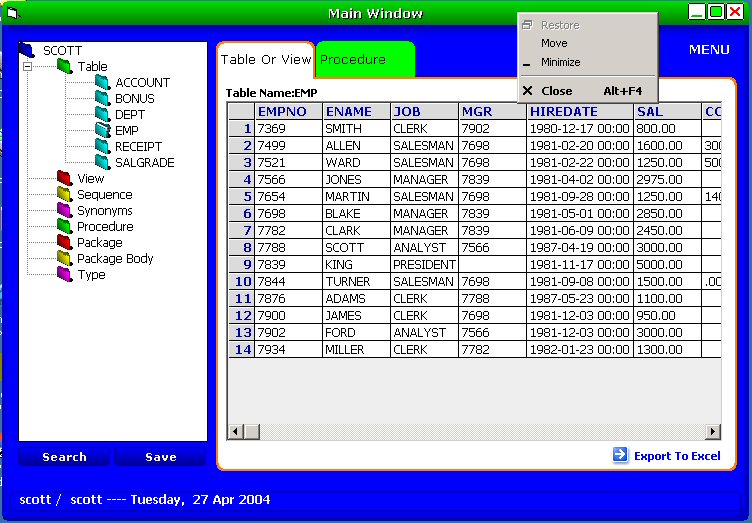This screenshot has height=523, width=752.
Task: Click the hire date 1987-05-23 00:00
Action: coord(580,298)
